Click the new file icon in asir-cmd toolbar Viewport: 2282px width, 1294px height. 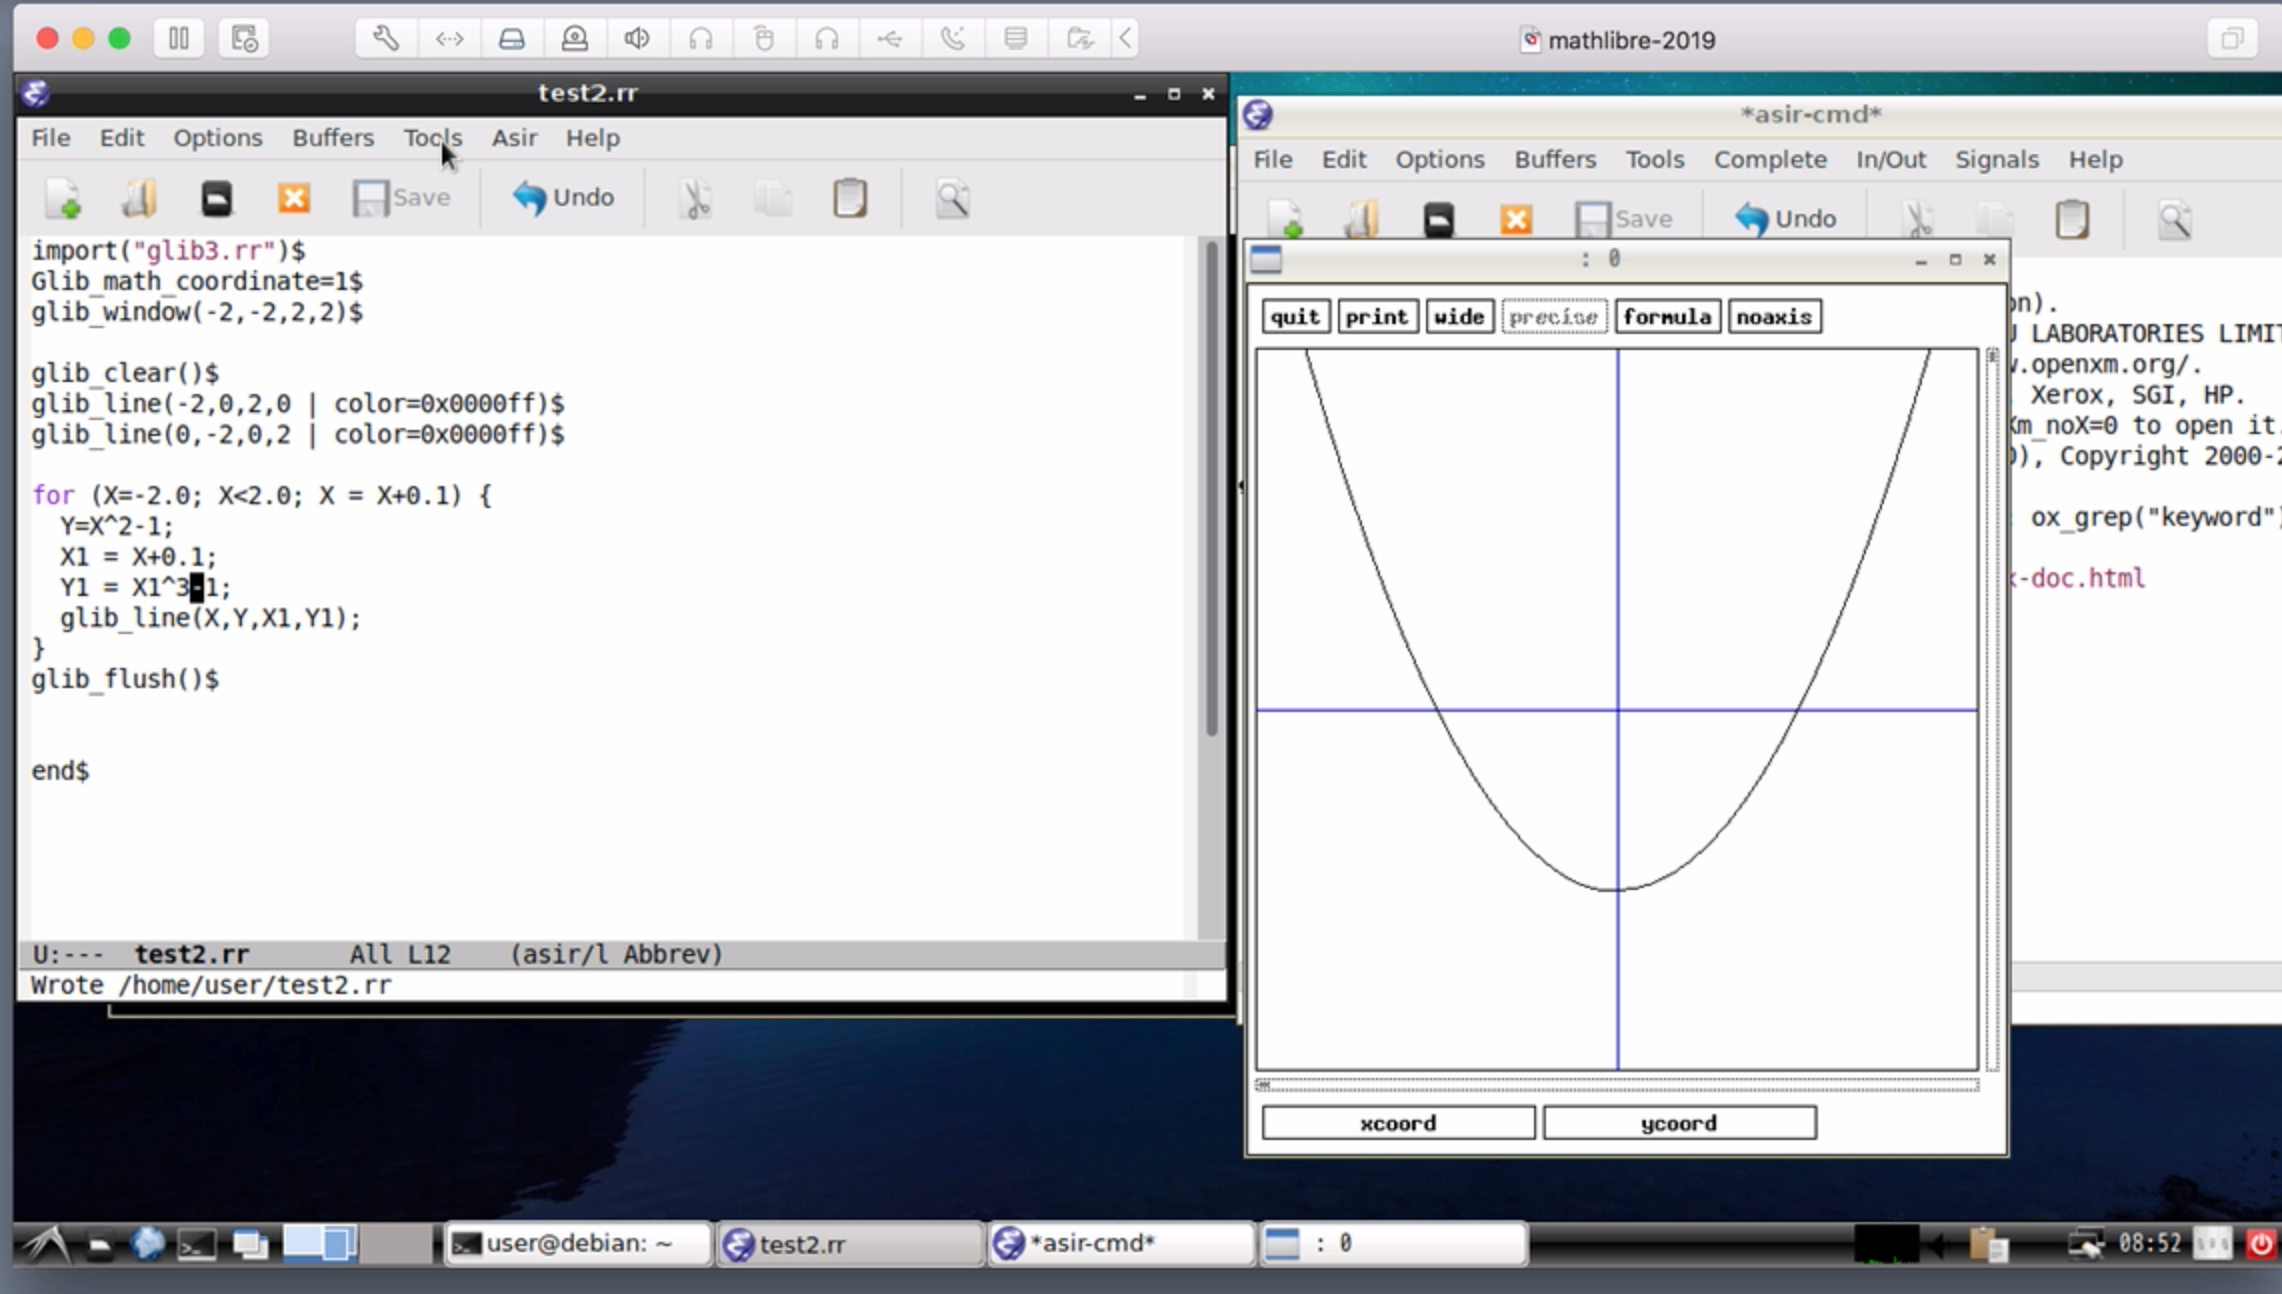tap(1286, 219)
